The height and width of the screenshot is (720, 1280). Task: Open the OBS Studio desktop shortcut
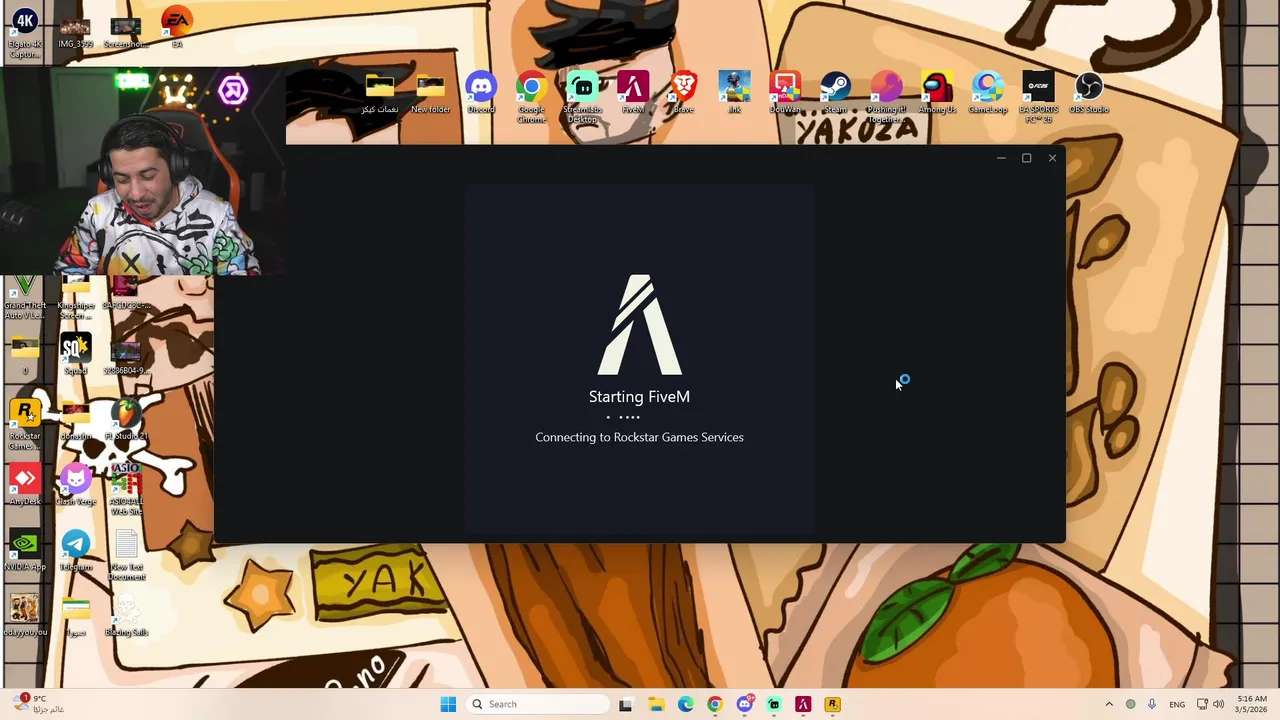point(1089,93)
